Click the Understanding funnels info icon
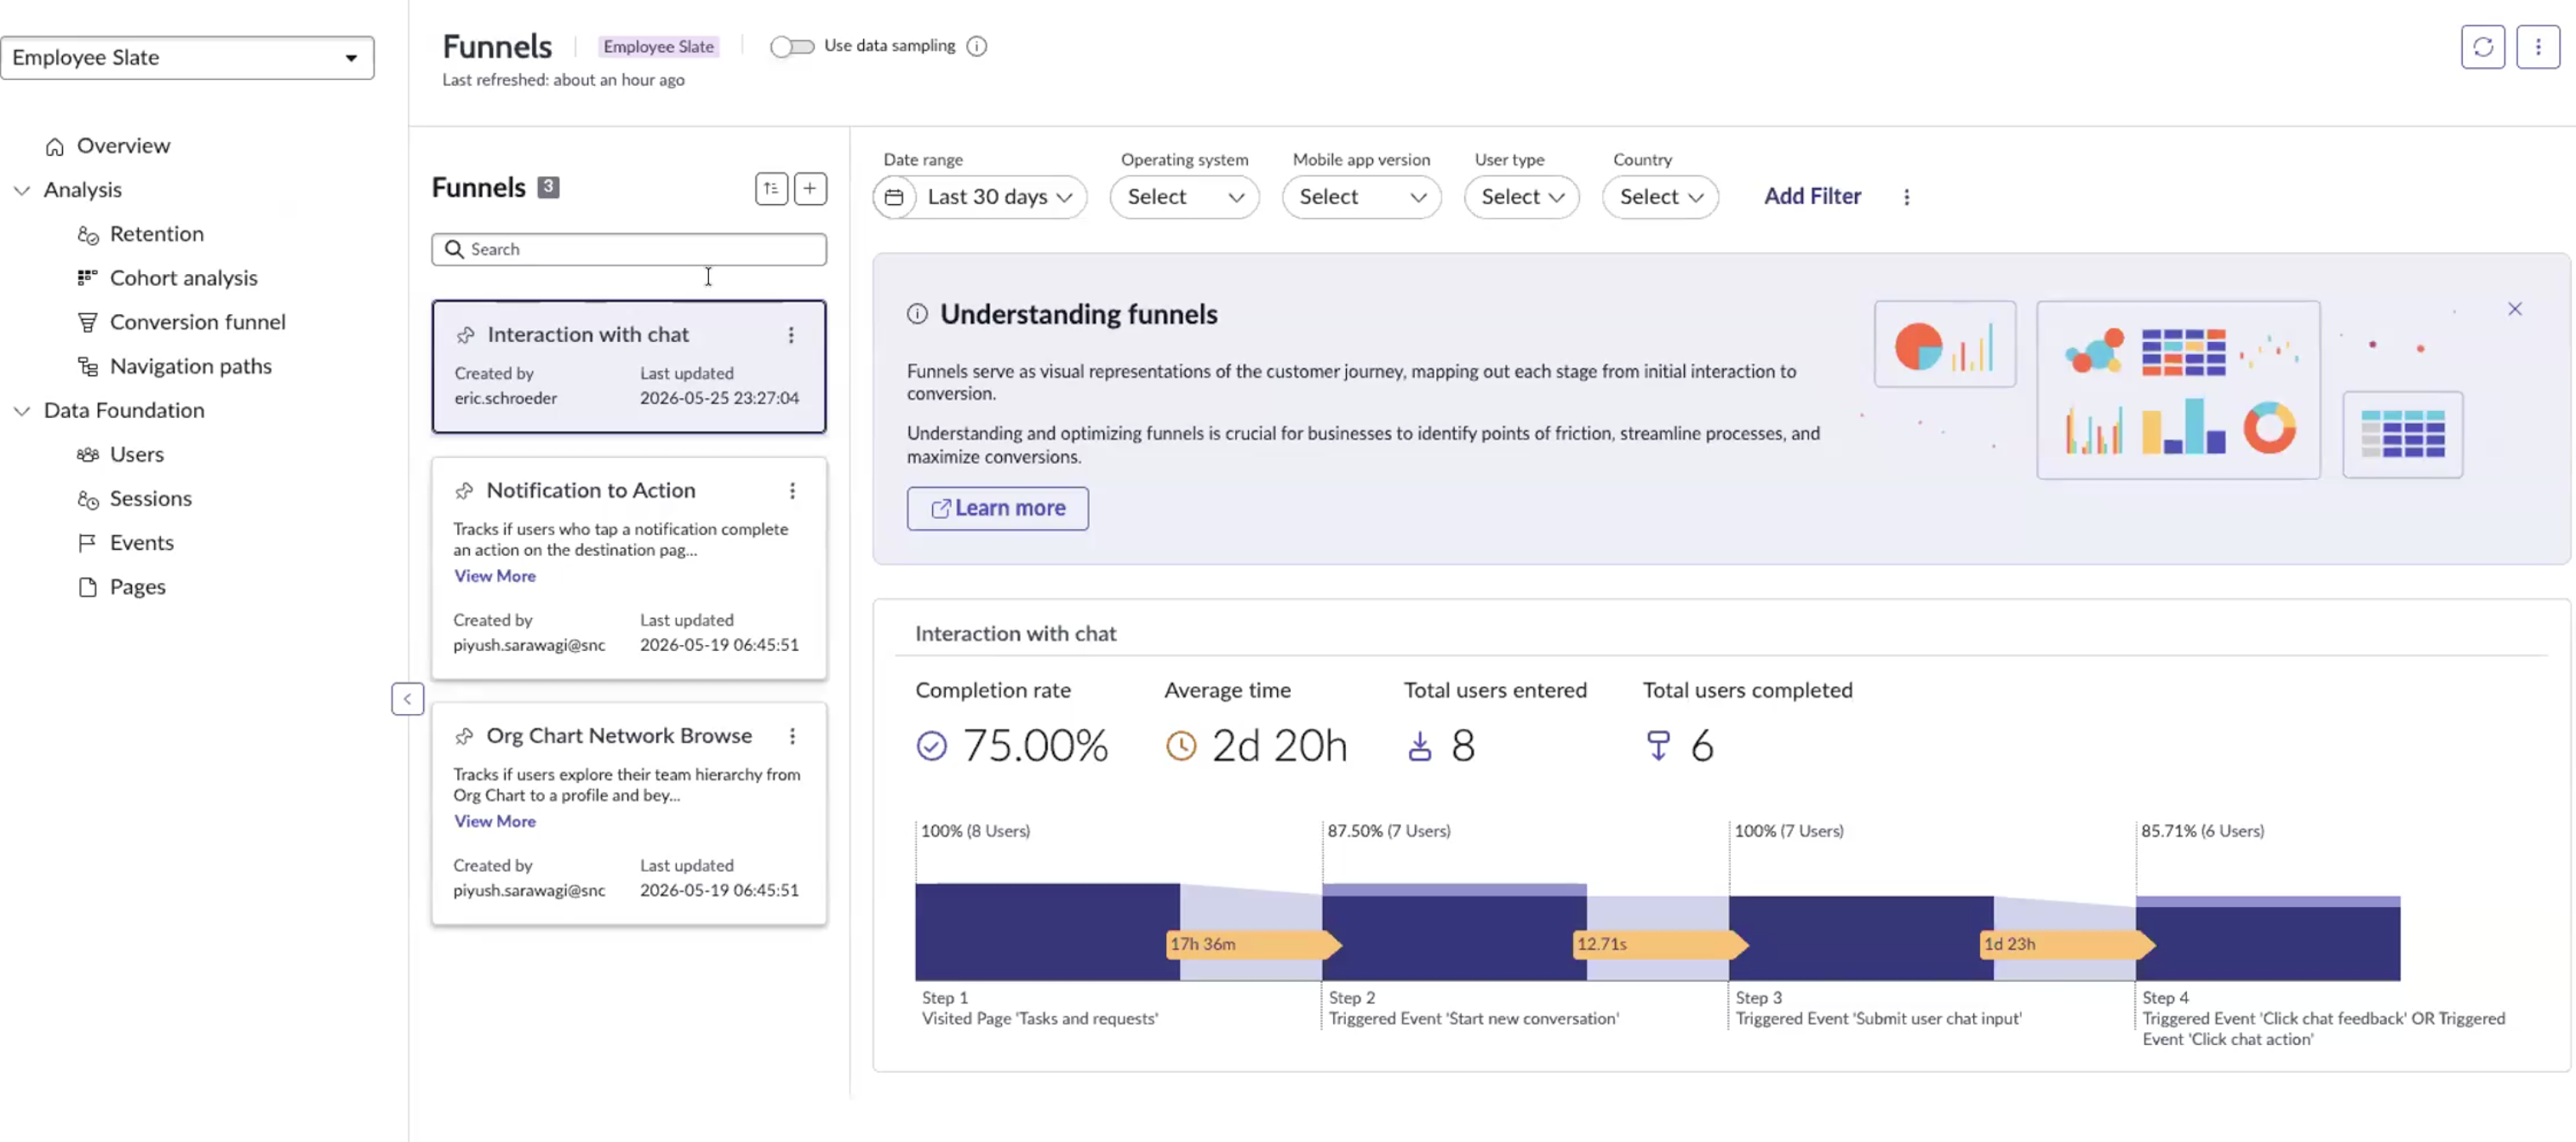2576x1142 pixels. pyautogui.click(x=917, y=314)
